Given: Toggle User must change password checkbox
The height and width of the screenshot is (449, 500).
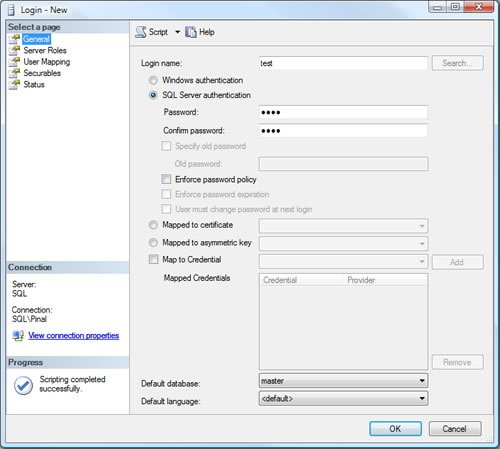Looking at the screenshot, I should (166, 209).
